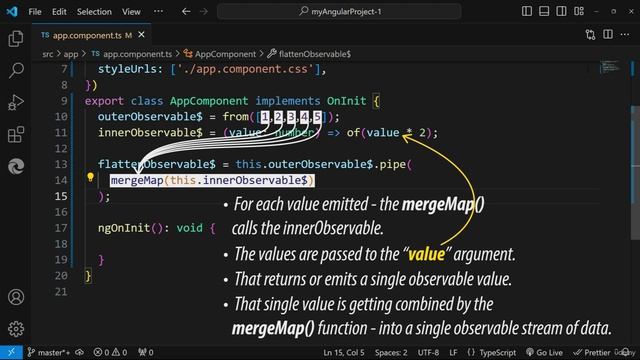Open Customize Layout icon
This screenshot has height=360, width=640.
pyautogui.click(x=579, y=11)
